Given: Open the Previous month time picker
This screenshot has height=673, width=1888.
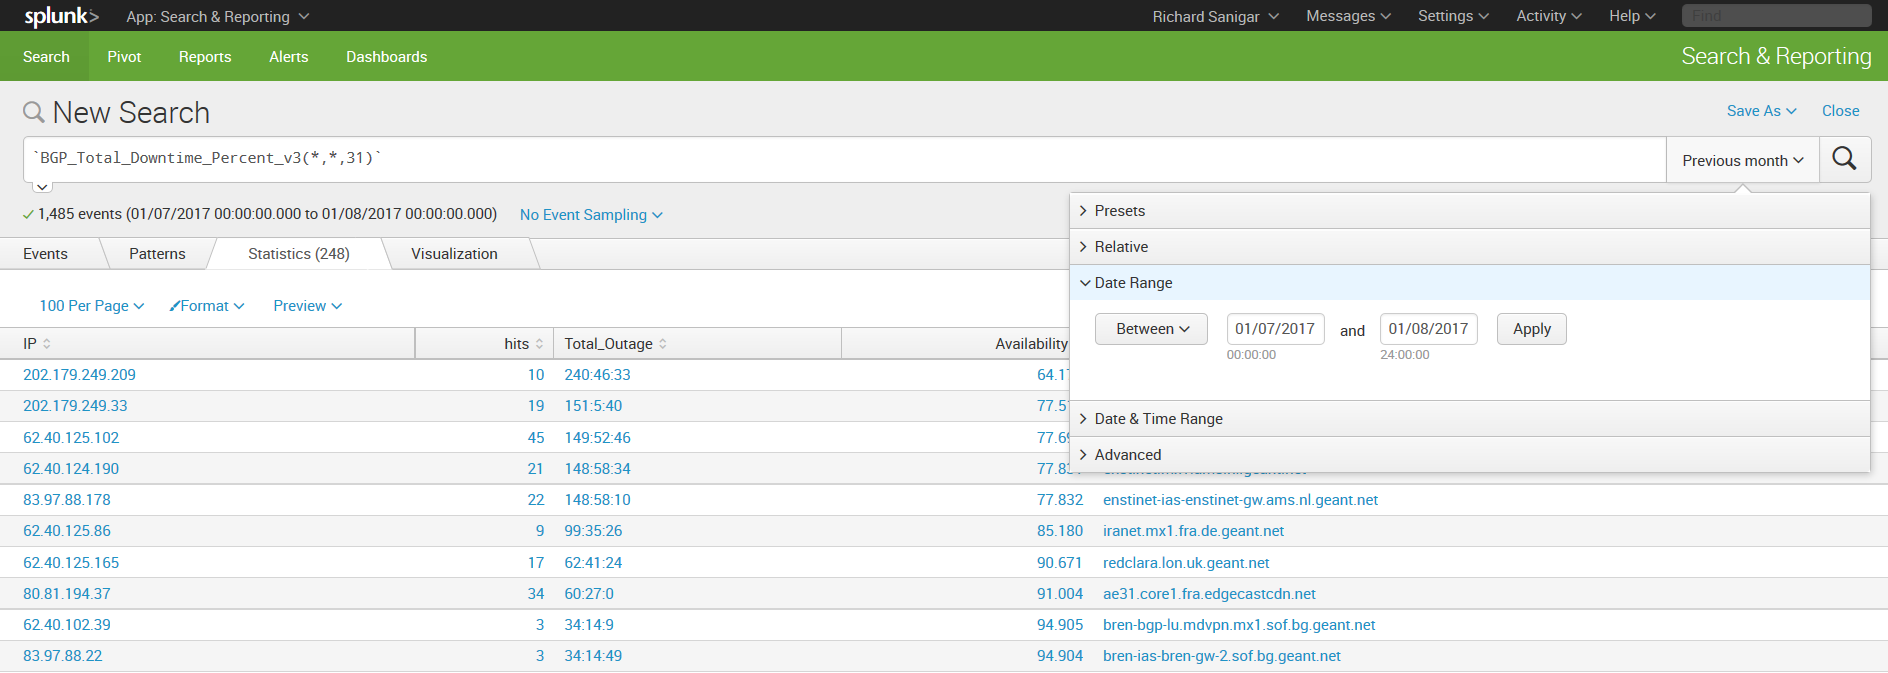Looking at the screenshot, I should [1742, 160].
